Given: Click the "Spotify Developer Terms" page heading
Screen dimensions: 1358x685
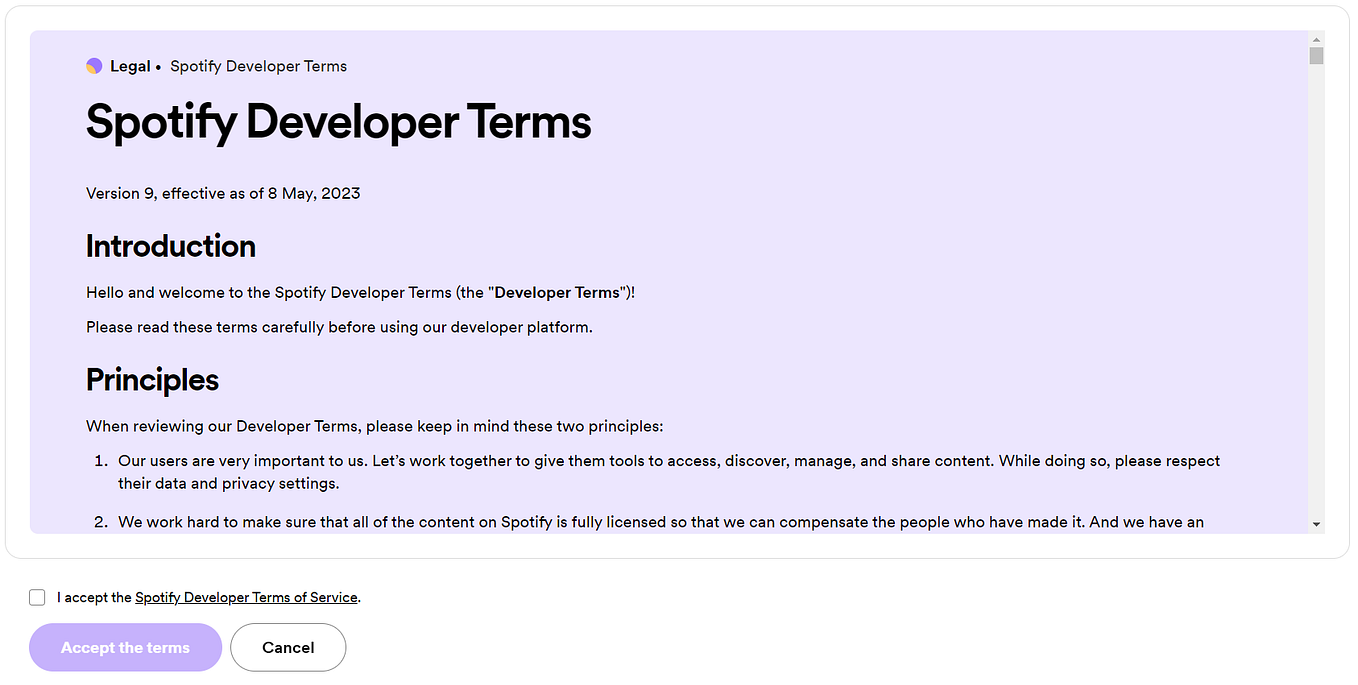Looking at the screenshot, I should [338, 122].
